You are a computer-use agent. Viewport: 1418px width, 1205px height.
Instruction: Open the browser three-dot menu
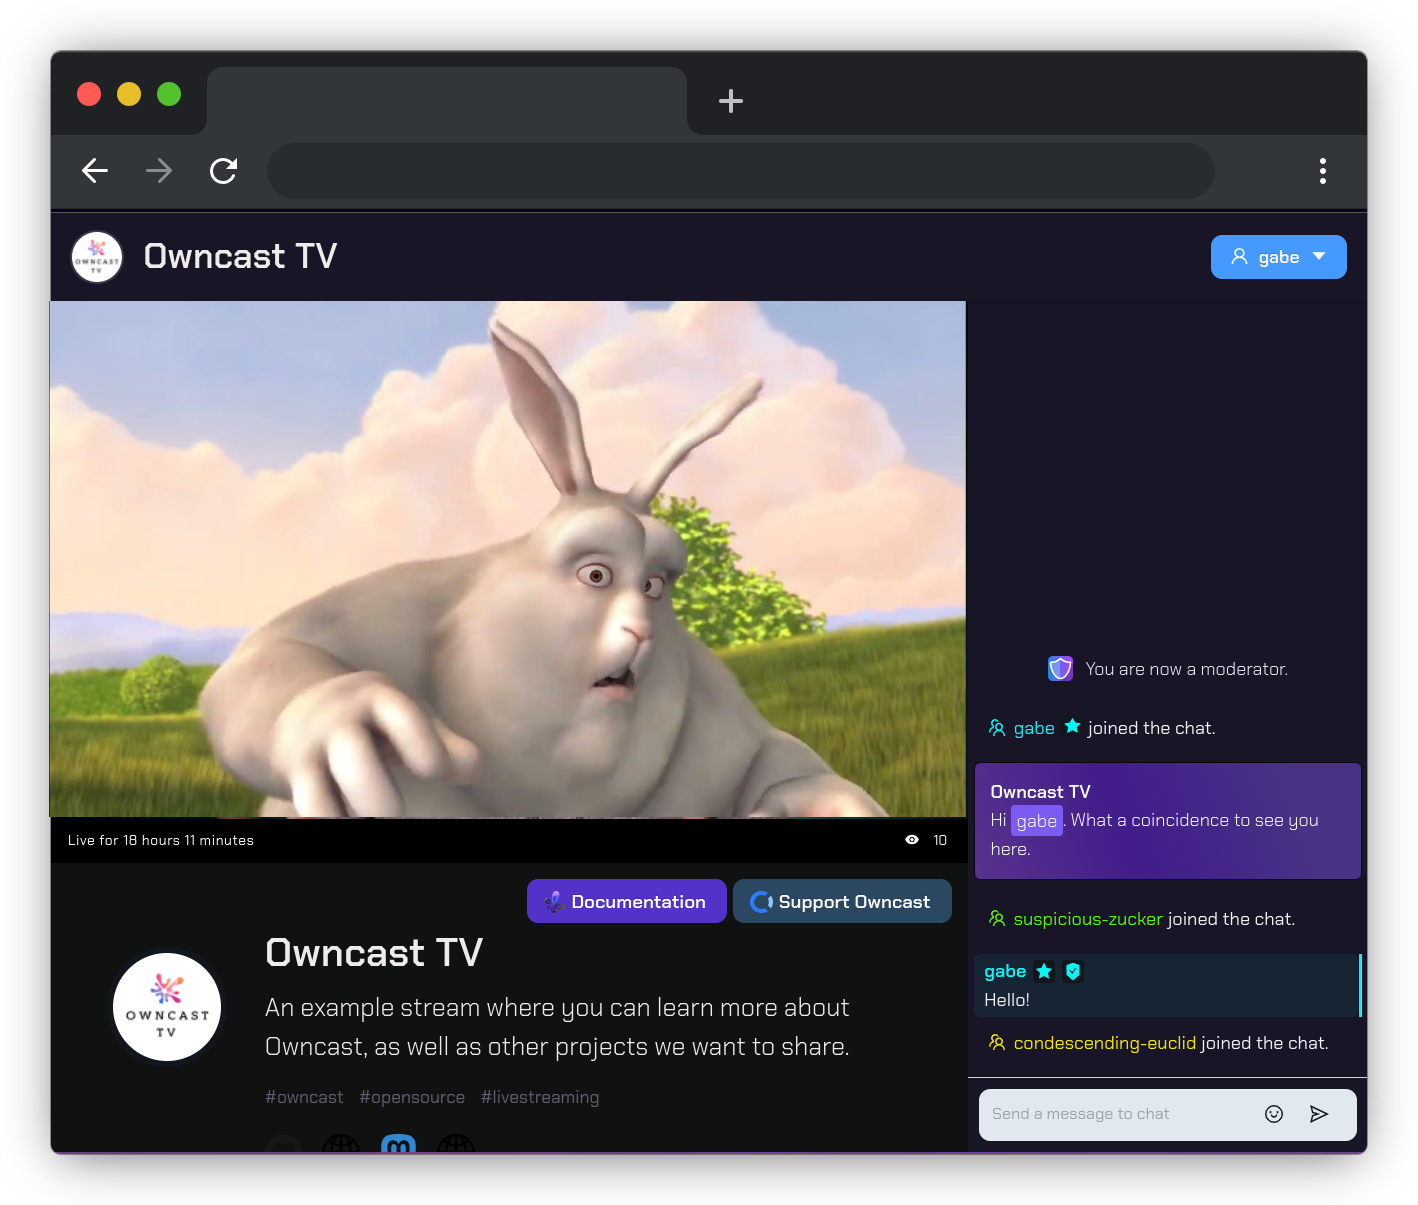pyautogui.click(x=1322, y=171)
